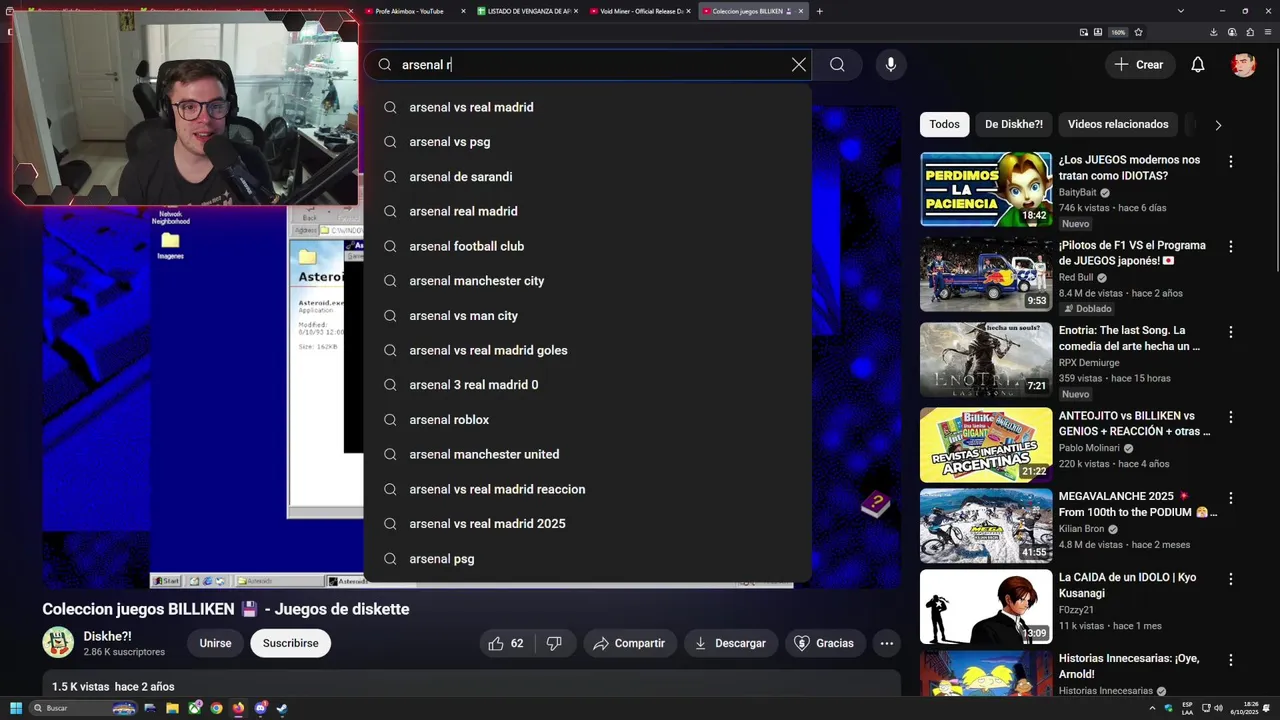Open the Diskhe?! channel avatar

tap(58, 642)
